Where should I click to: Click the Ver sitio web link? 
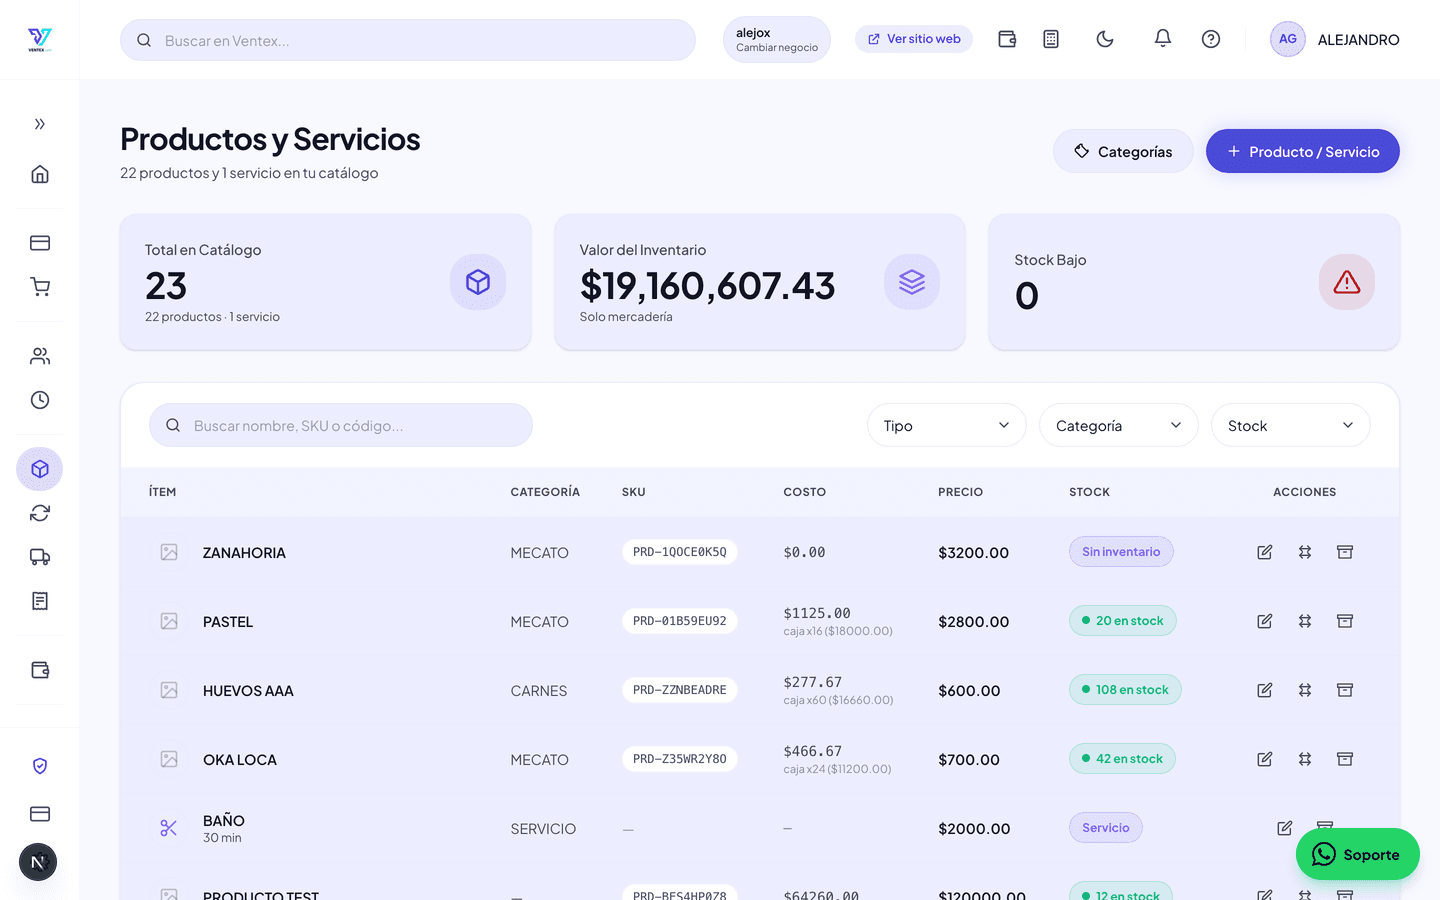914,39
